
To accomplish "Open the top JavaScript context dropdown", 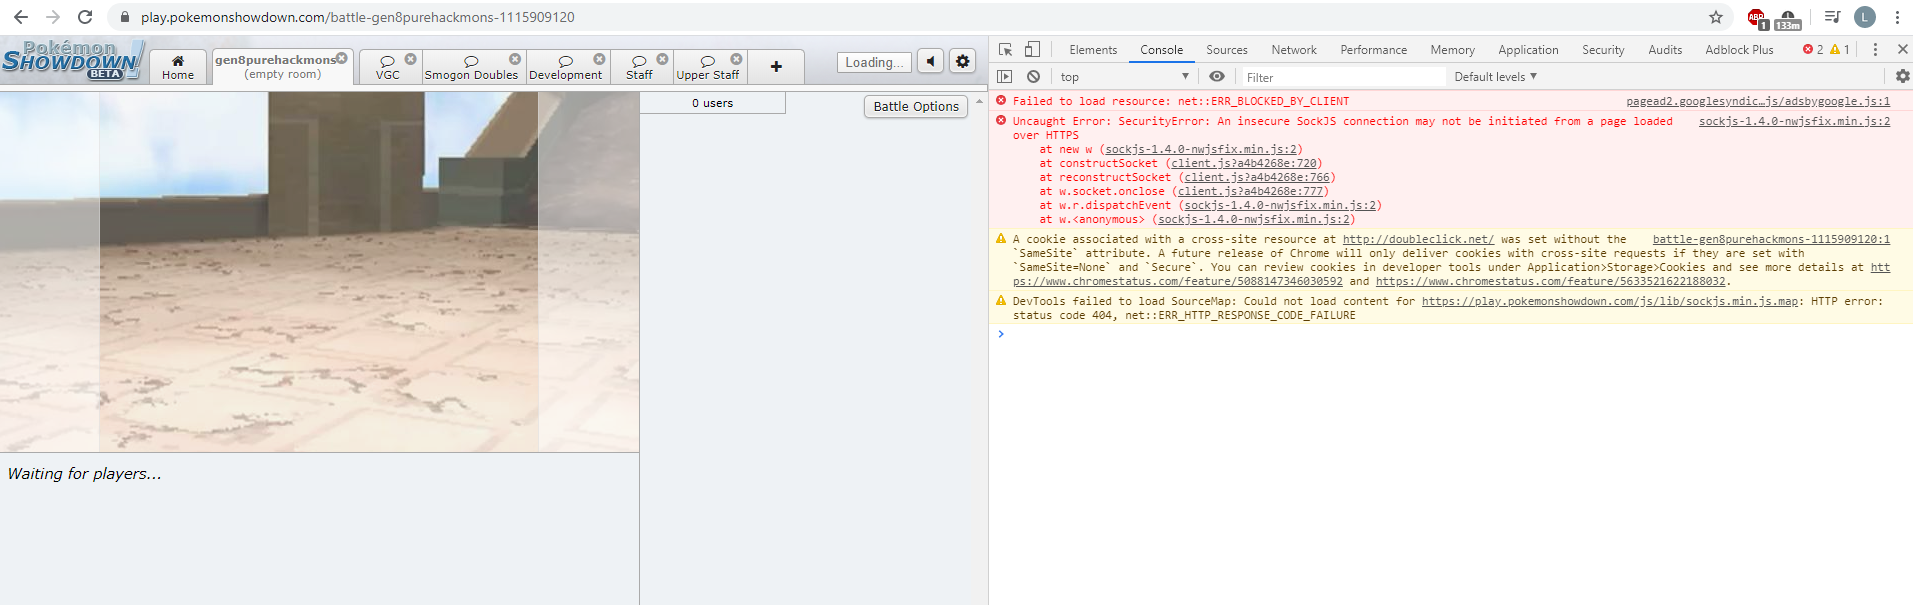I will click(1124, 77).
